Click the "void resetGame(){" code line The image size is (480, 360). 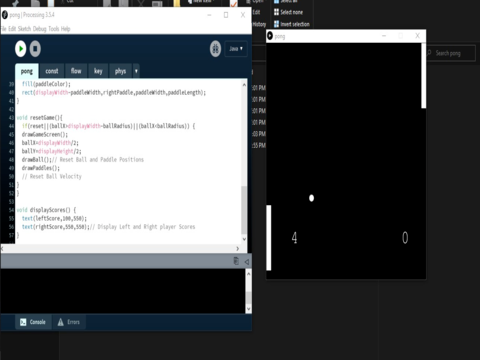[x=39, y=118]
